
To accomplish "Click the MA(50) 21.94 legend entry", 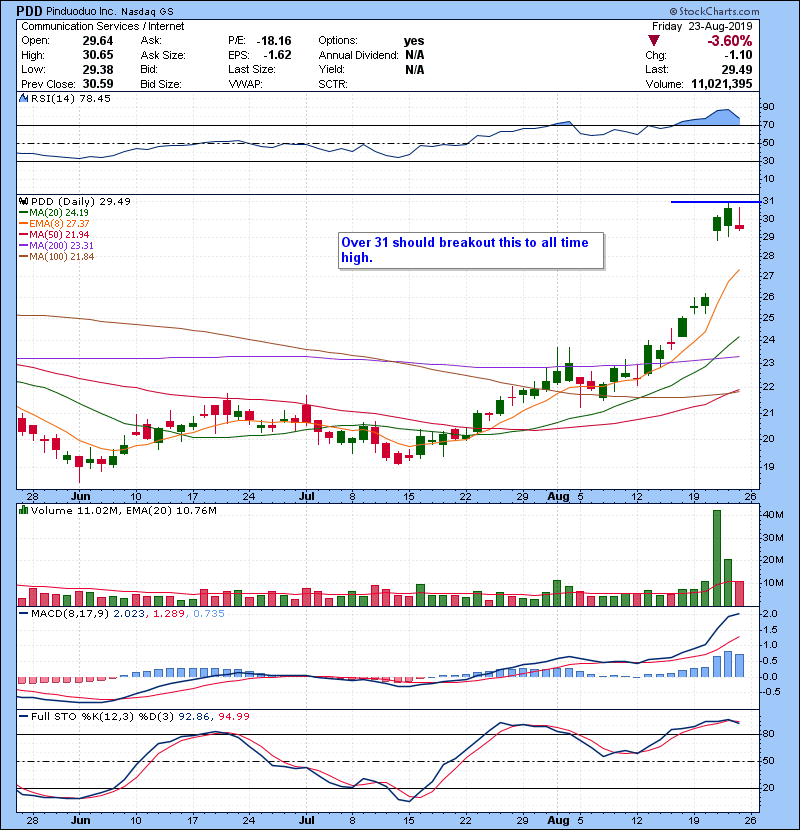I will pyautogui.click(x=54, y=234).
